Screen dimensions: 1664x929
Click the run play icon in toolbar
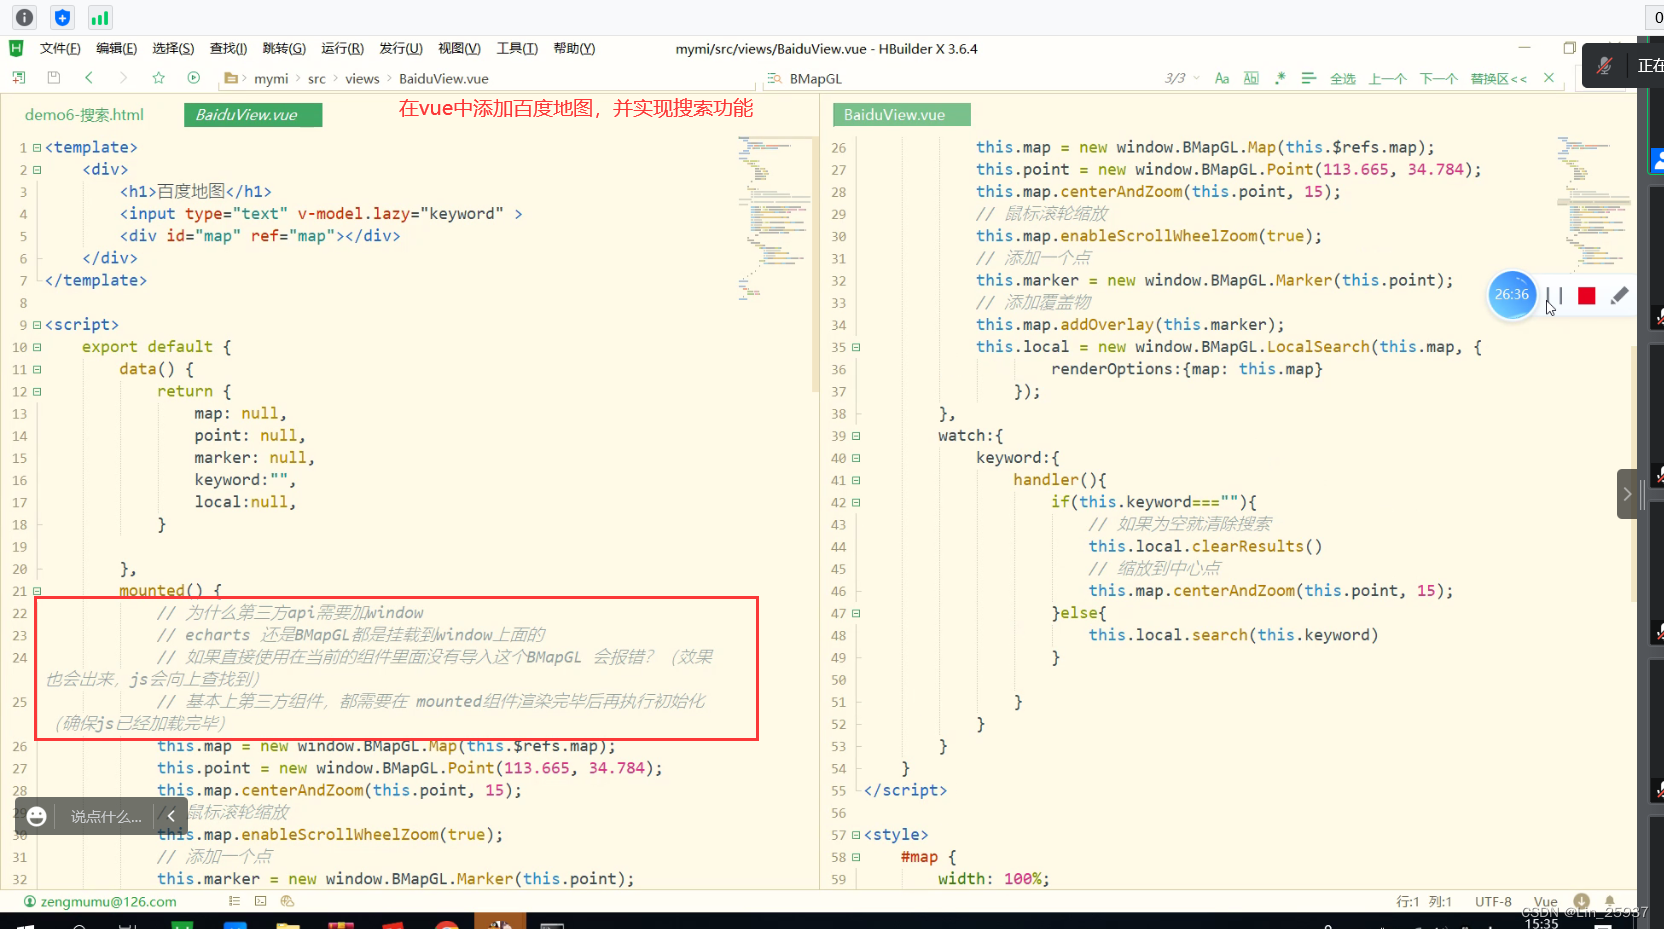[194, 78]
